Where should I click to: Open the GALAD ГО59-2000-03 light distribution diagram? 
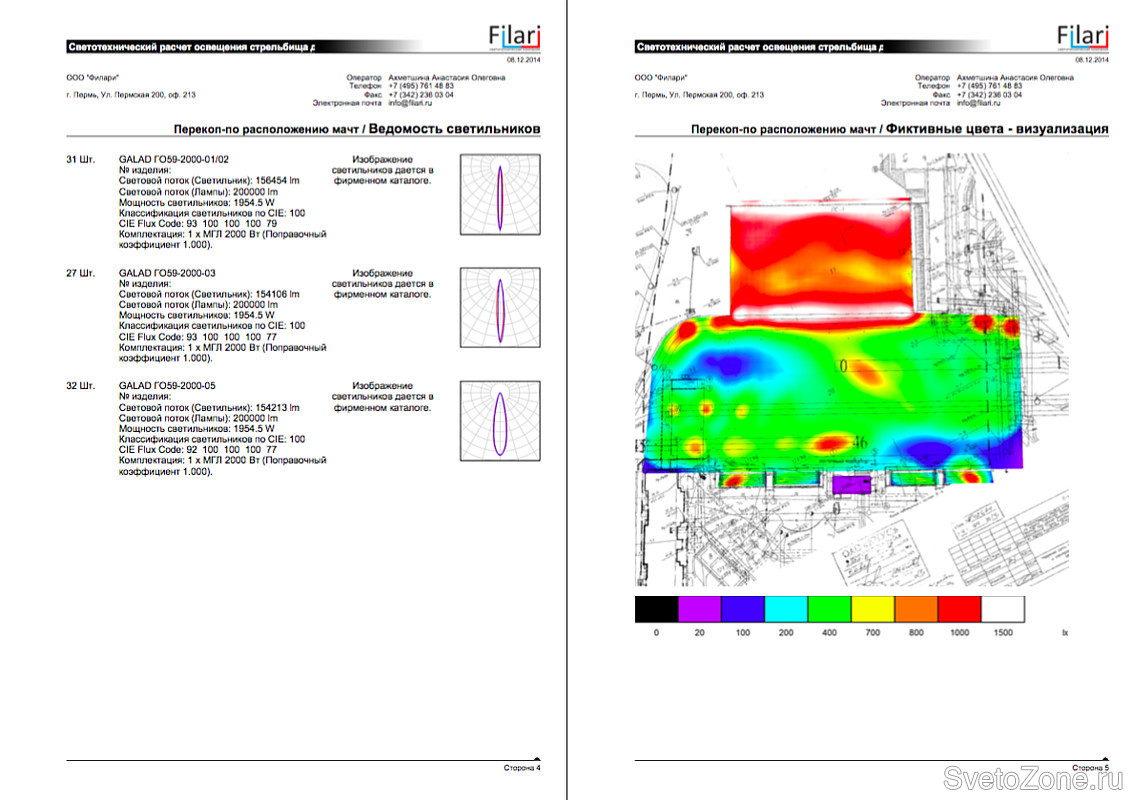point(500,308)
